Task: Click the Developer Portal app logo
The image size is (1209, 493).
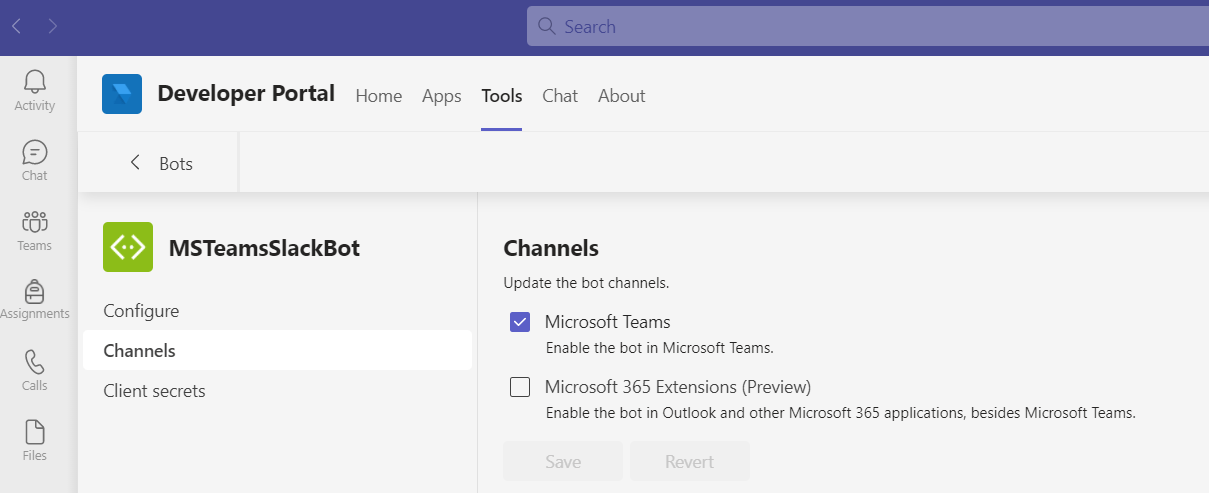Action: tap(122, 94)
